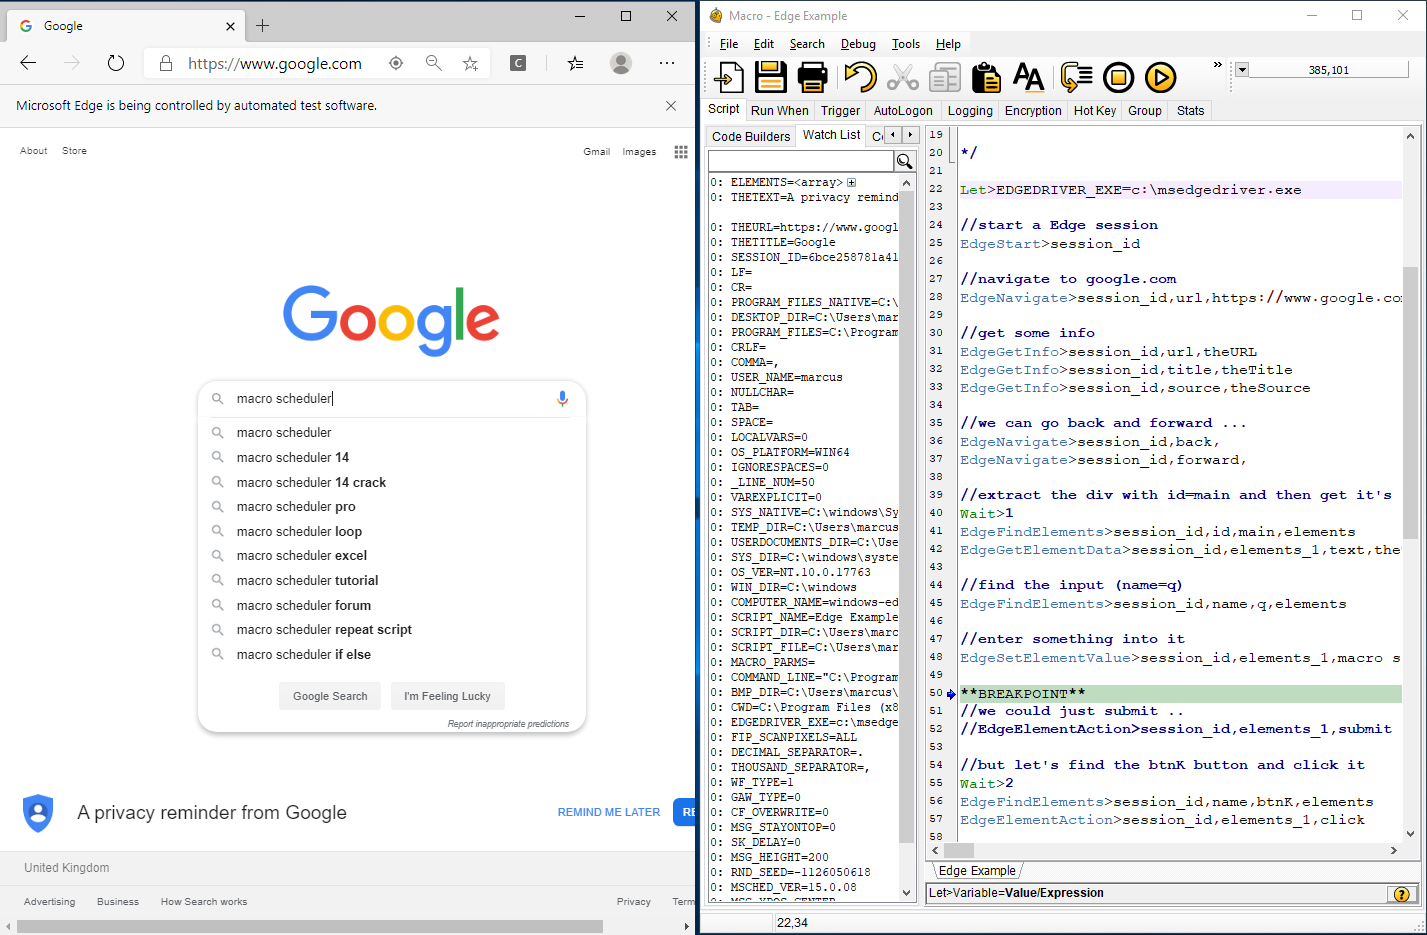Viewport: 1427px width, 935px height.
Task: Click the Watch List vertical scrollbar
Action: click(x=907, y=537)
